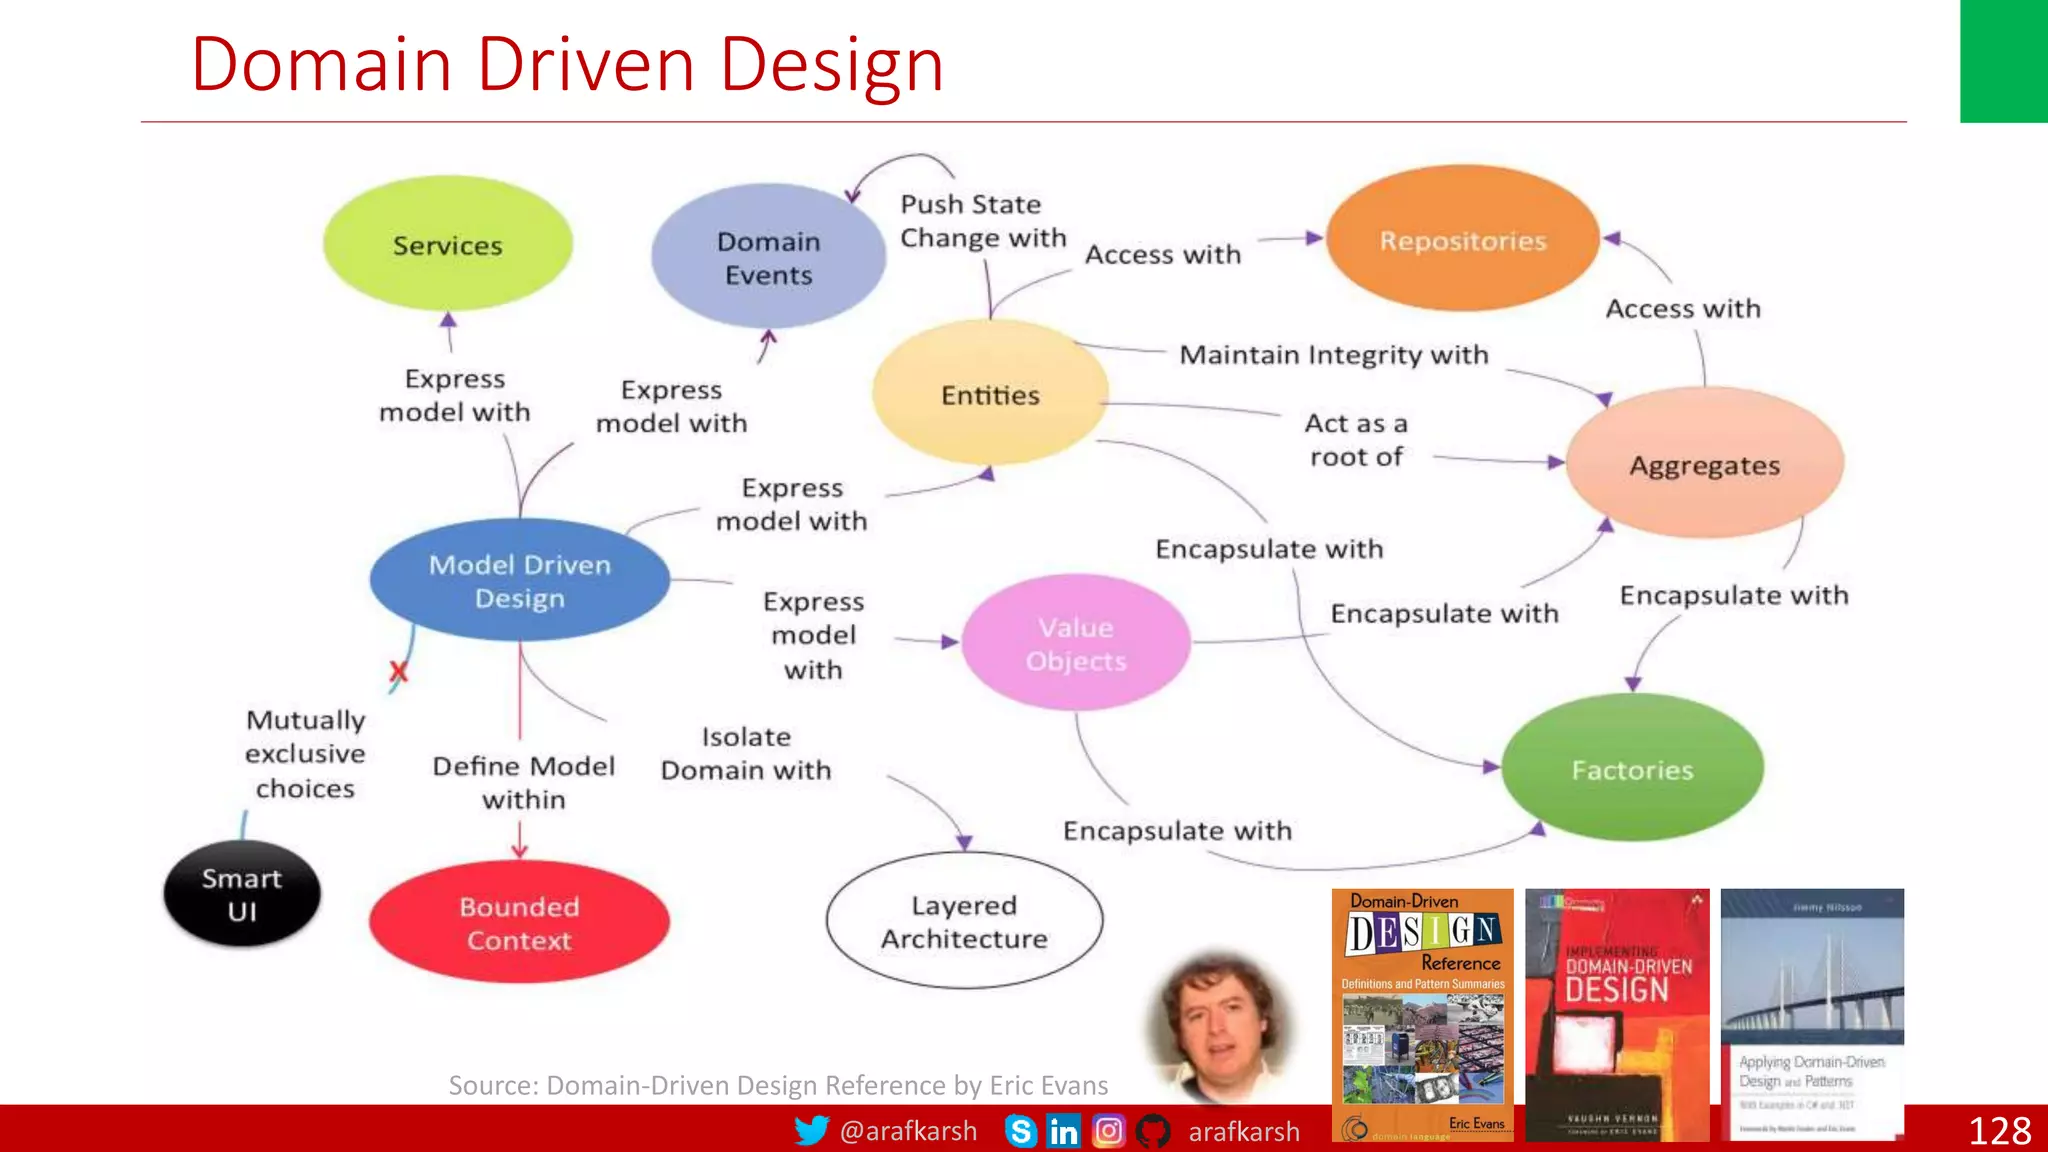Click Express model with label pointing to Entities

click(792, 504)
